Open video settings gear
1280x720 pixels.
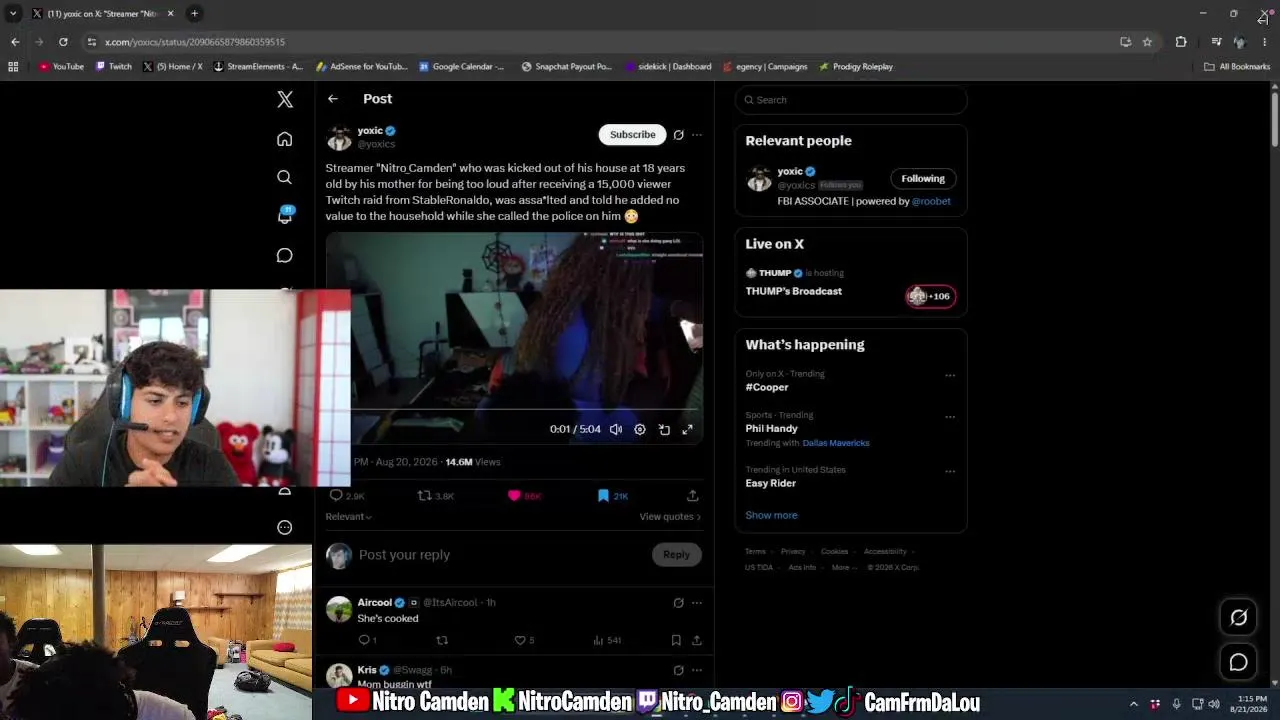click(x=640, y=429)
